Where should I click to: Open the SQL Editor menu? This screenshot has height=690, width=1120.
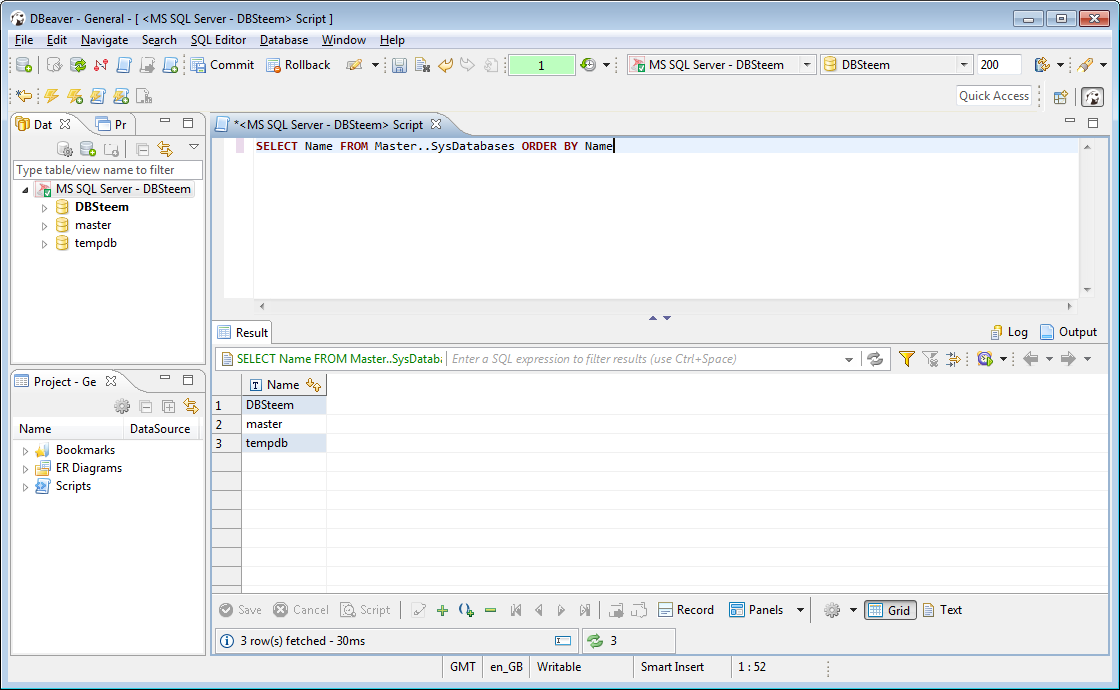point(218,40)
